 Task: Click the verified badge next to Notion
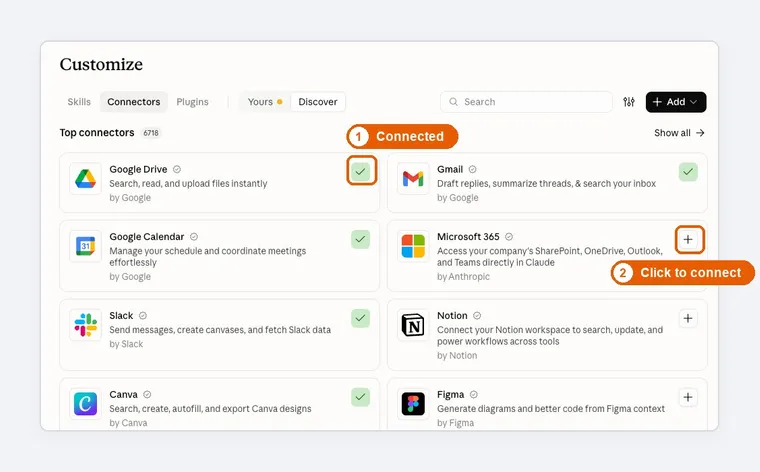click(477, 315)
